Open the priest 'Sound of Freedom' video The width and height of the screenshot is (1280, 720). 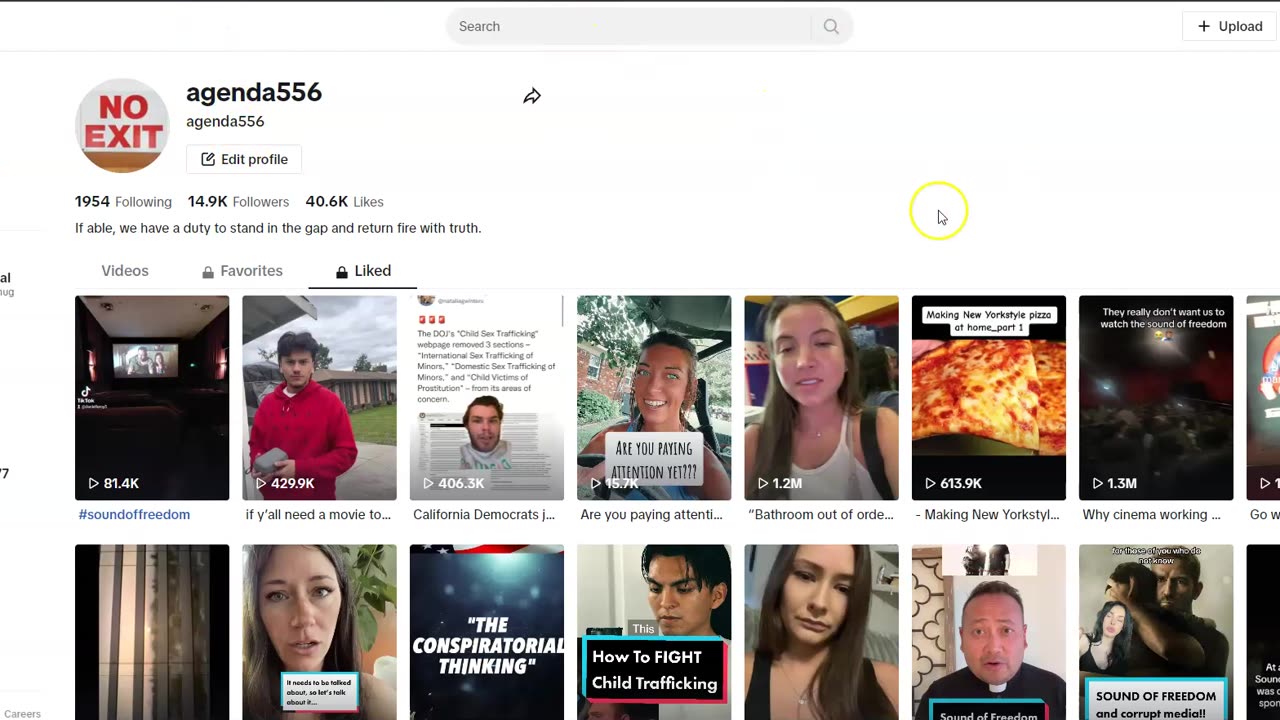989,632
